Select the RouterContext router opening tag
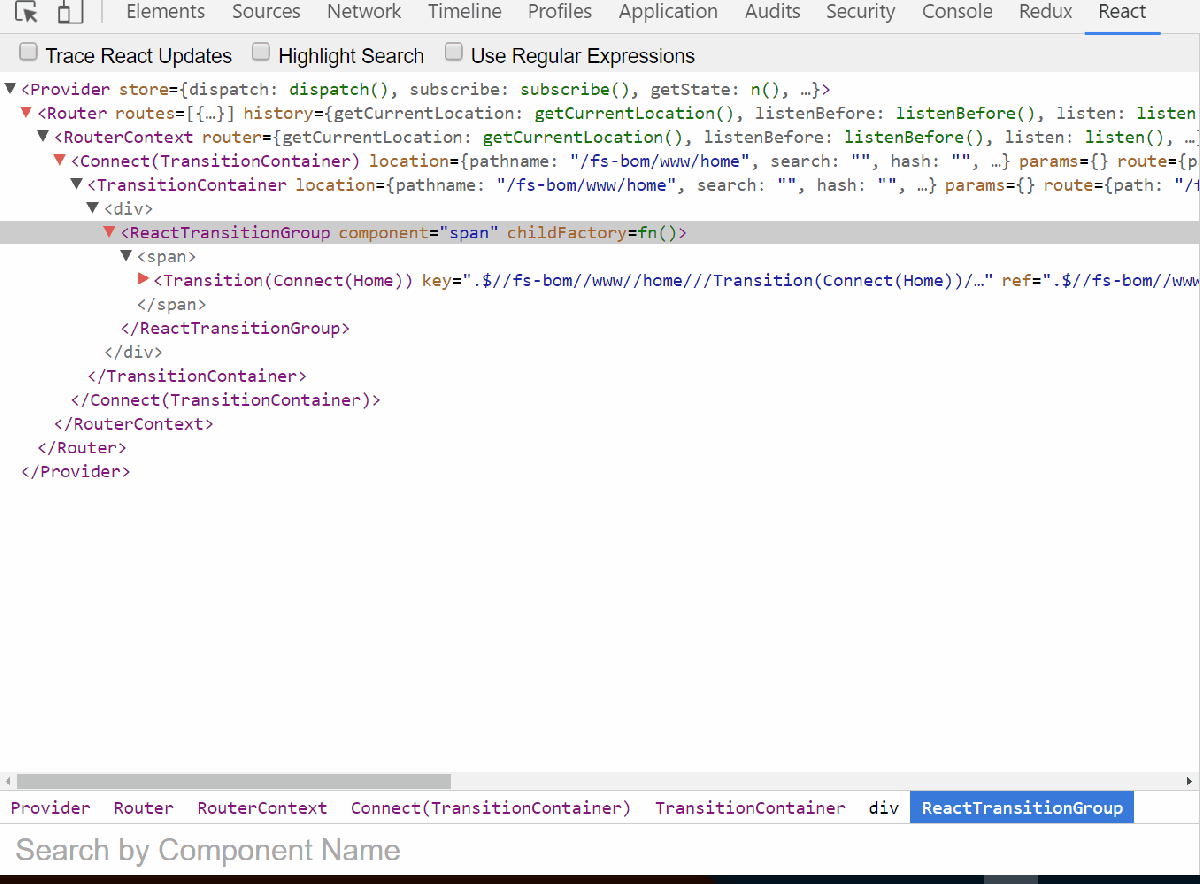 [627, 137]
